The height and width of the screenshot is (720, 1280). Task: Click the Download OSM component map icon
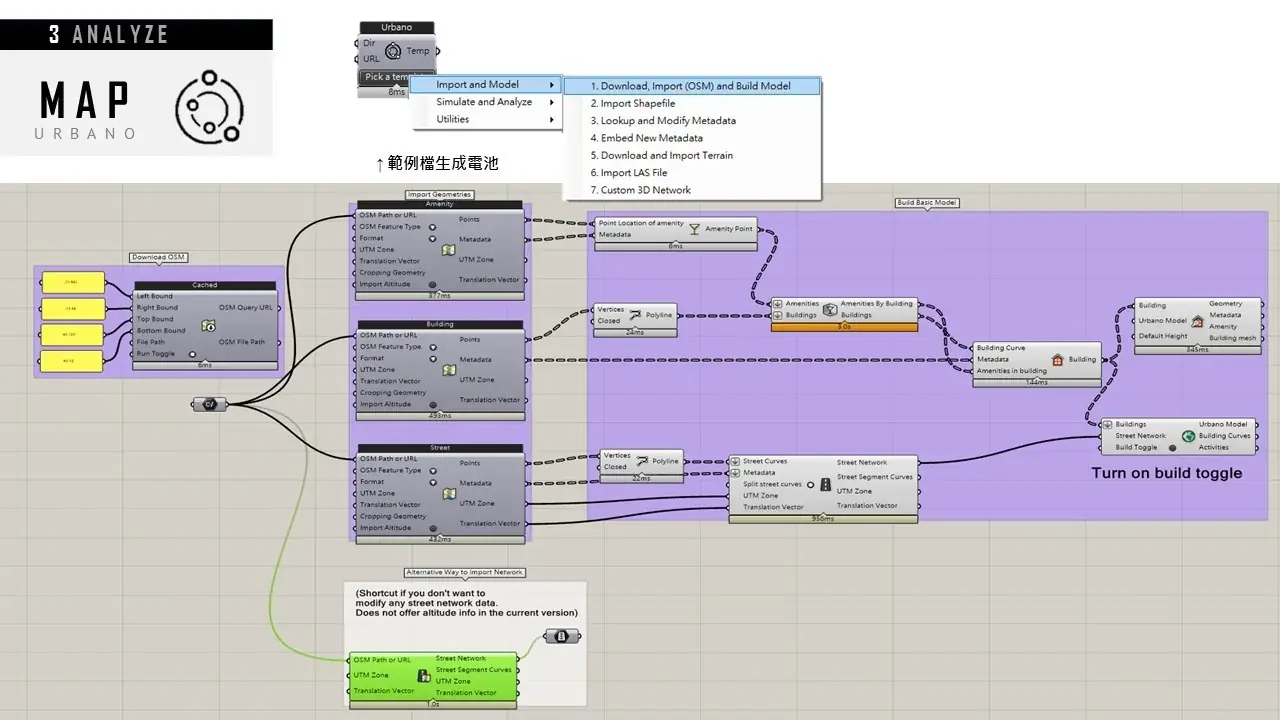click(x=207, y=326)
